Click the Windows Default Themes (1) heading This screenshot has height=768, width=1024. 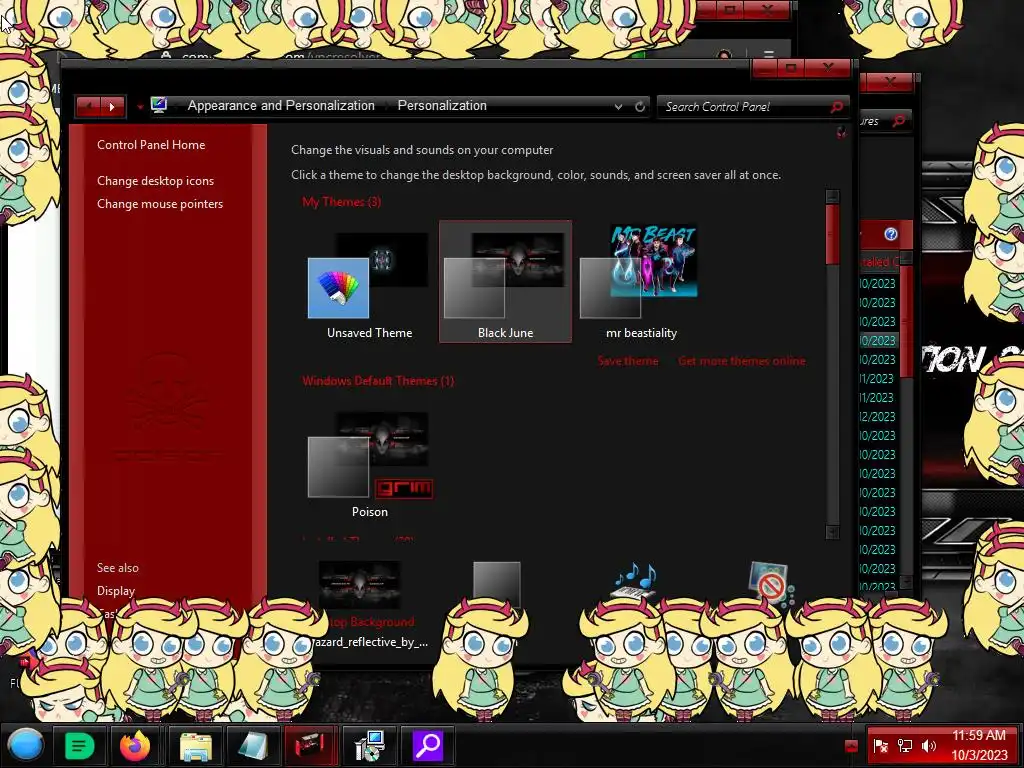[378, 381]
